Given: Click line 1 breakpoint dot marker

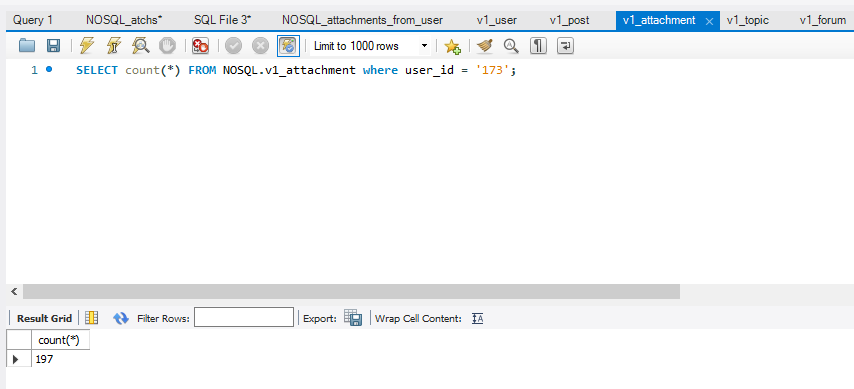Looking at the screenshot, I should [50, 69].
